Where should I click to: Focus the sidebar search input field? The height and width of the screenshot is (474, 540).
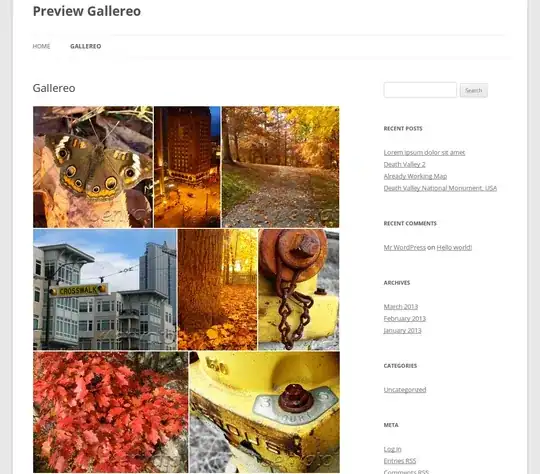click(420, 90)
